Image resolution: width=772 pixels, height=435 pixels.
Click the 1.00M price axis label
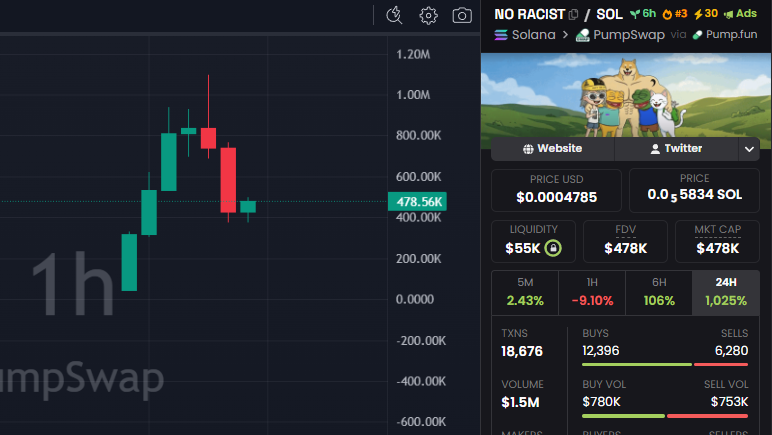tap(413, 94)
